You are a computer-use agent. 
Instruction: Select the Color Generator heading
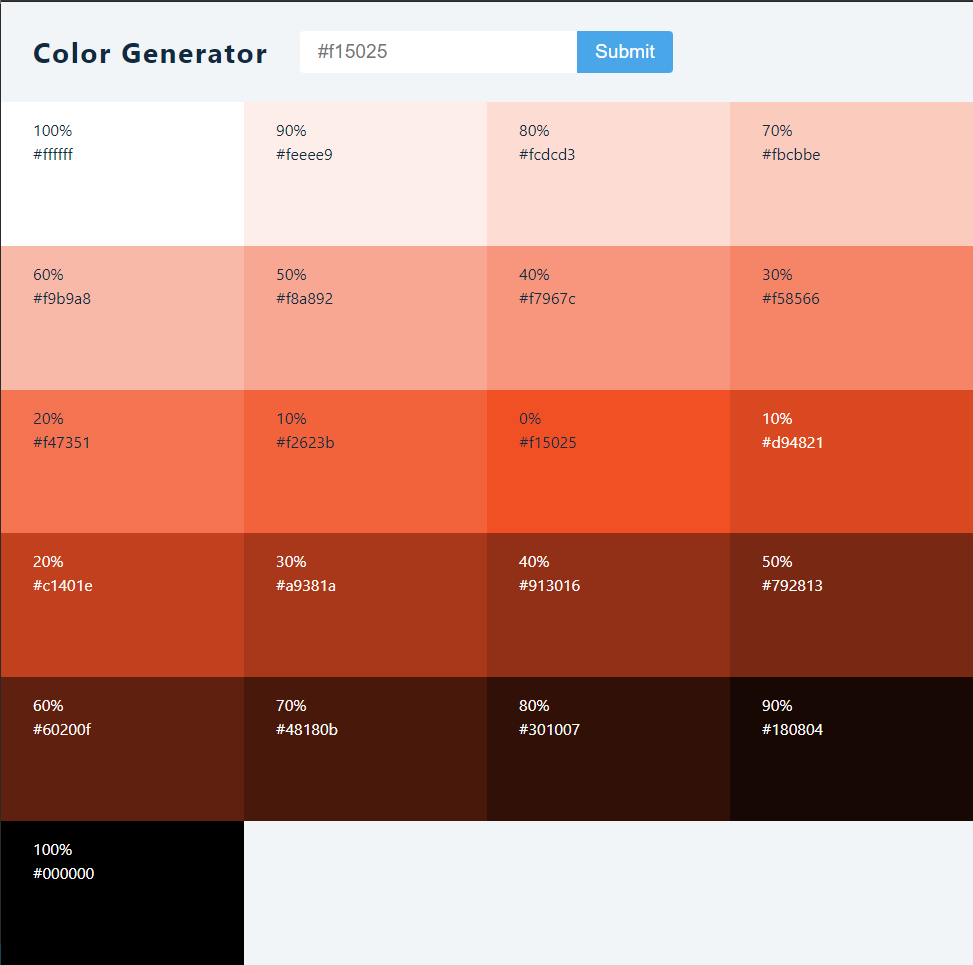(150, 53)
